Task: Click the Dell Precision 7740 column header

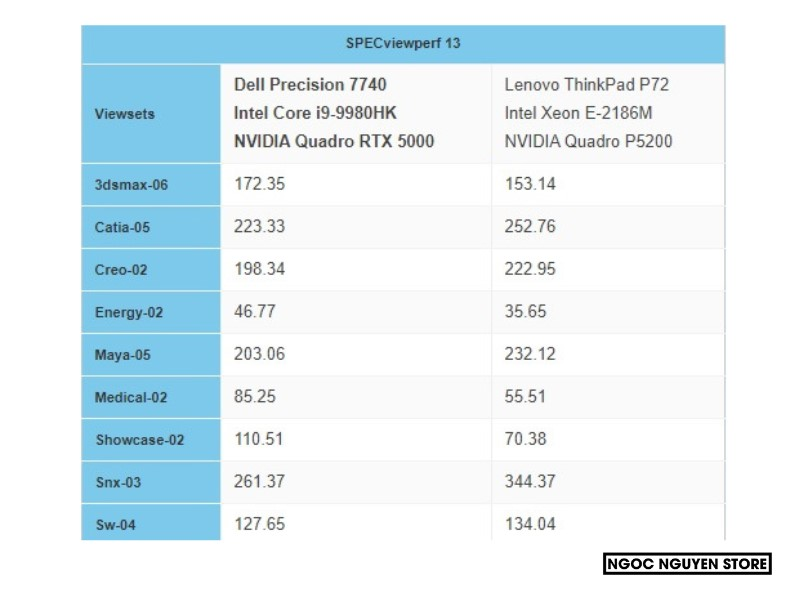Action: click(334, 113)
